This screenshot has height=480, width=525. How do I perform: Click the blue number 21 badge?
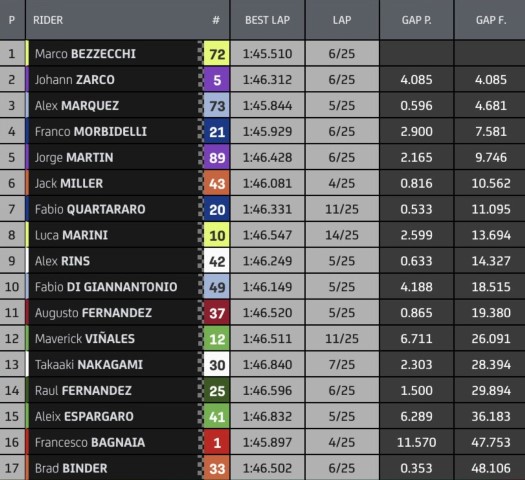pos(216,132)
